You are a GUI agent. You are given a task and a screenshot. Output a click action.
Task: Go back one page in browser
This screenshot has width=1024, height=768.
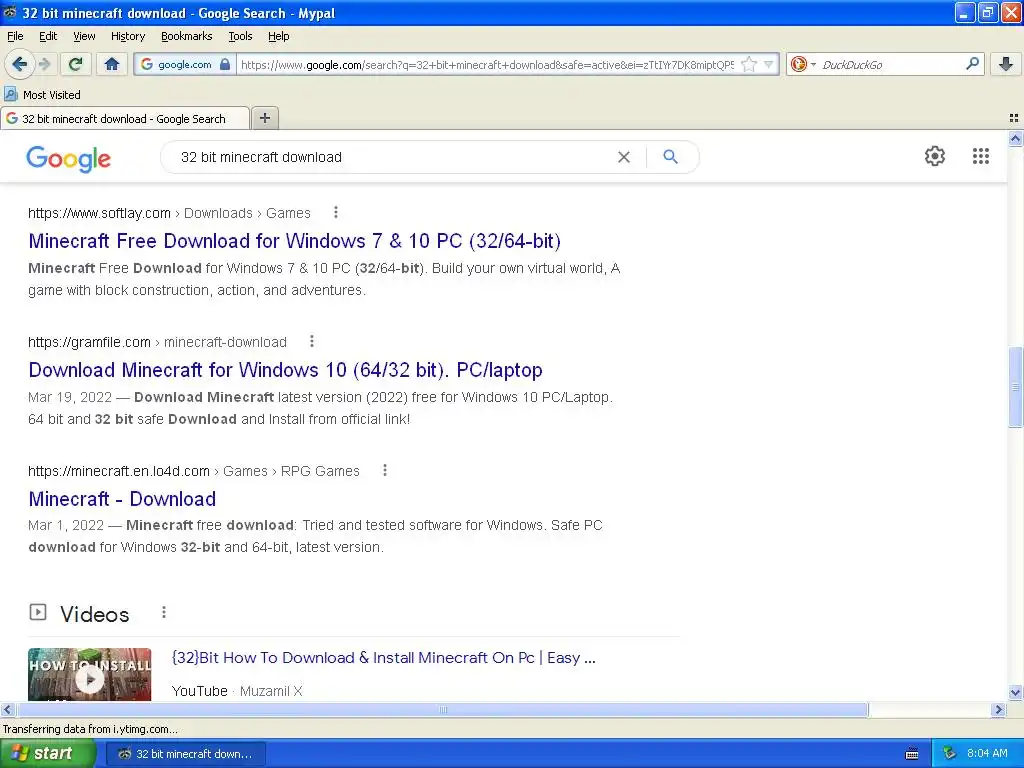[x=20, y=64]
